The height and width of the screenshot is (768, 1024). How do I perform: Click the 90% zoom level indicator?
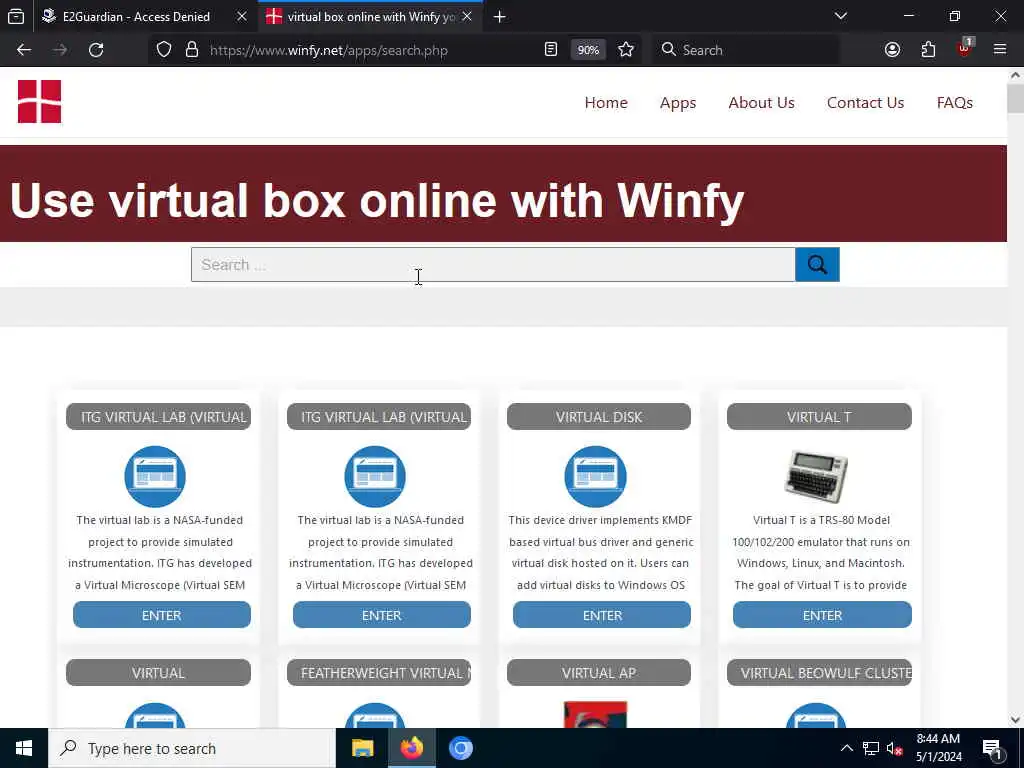588,50
